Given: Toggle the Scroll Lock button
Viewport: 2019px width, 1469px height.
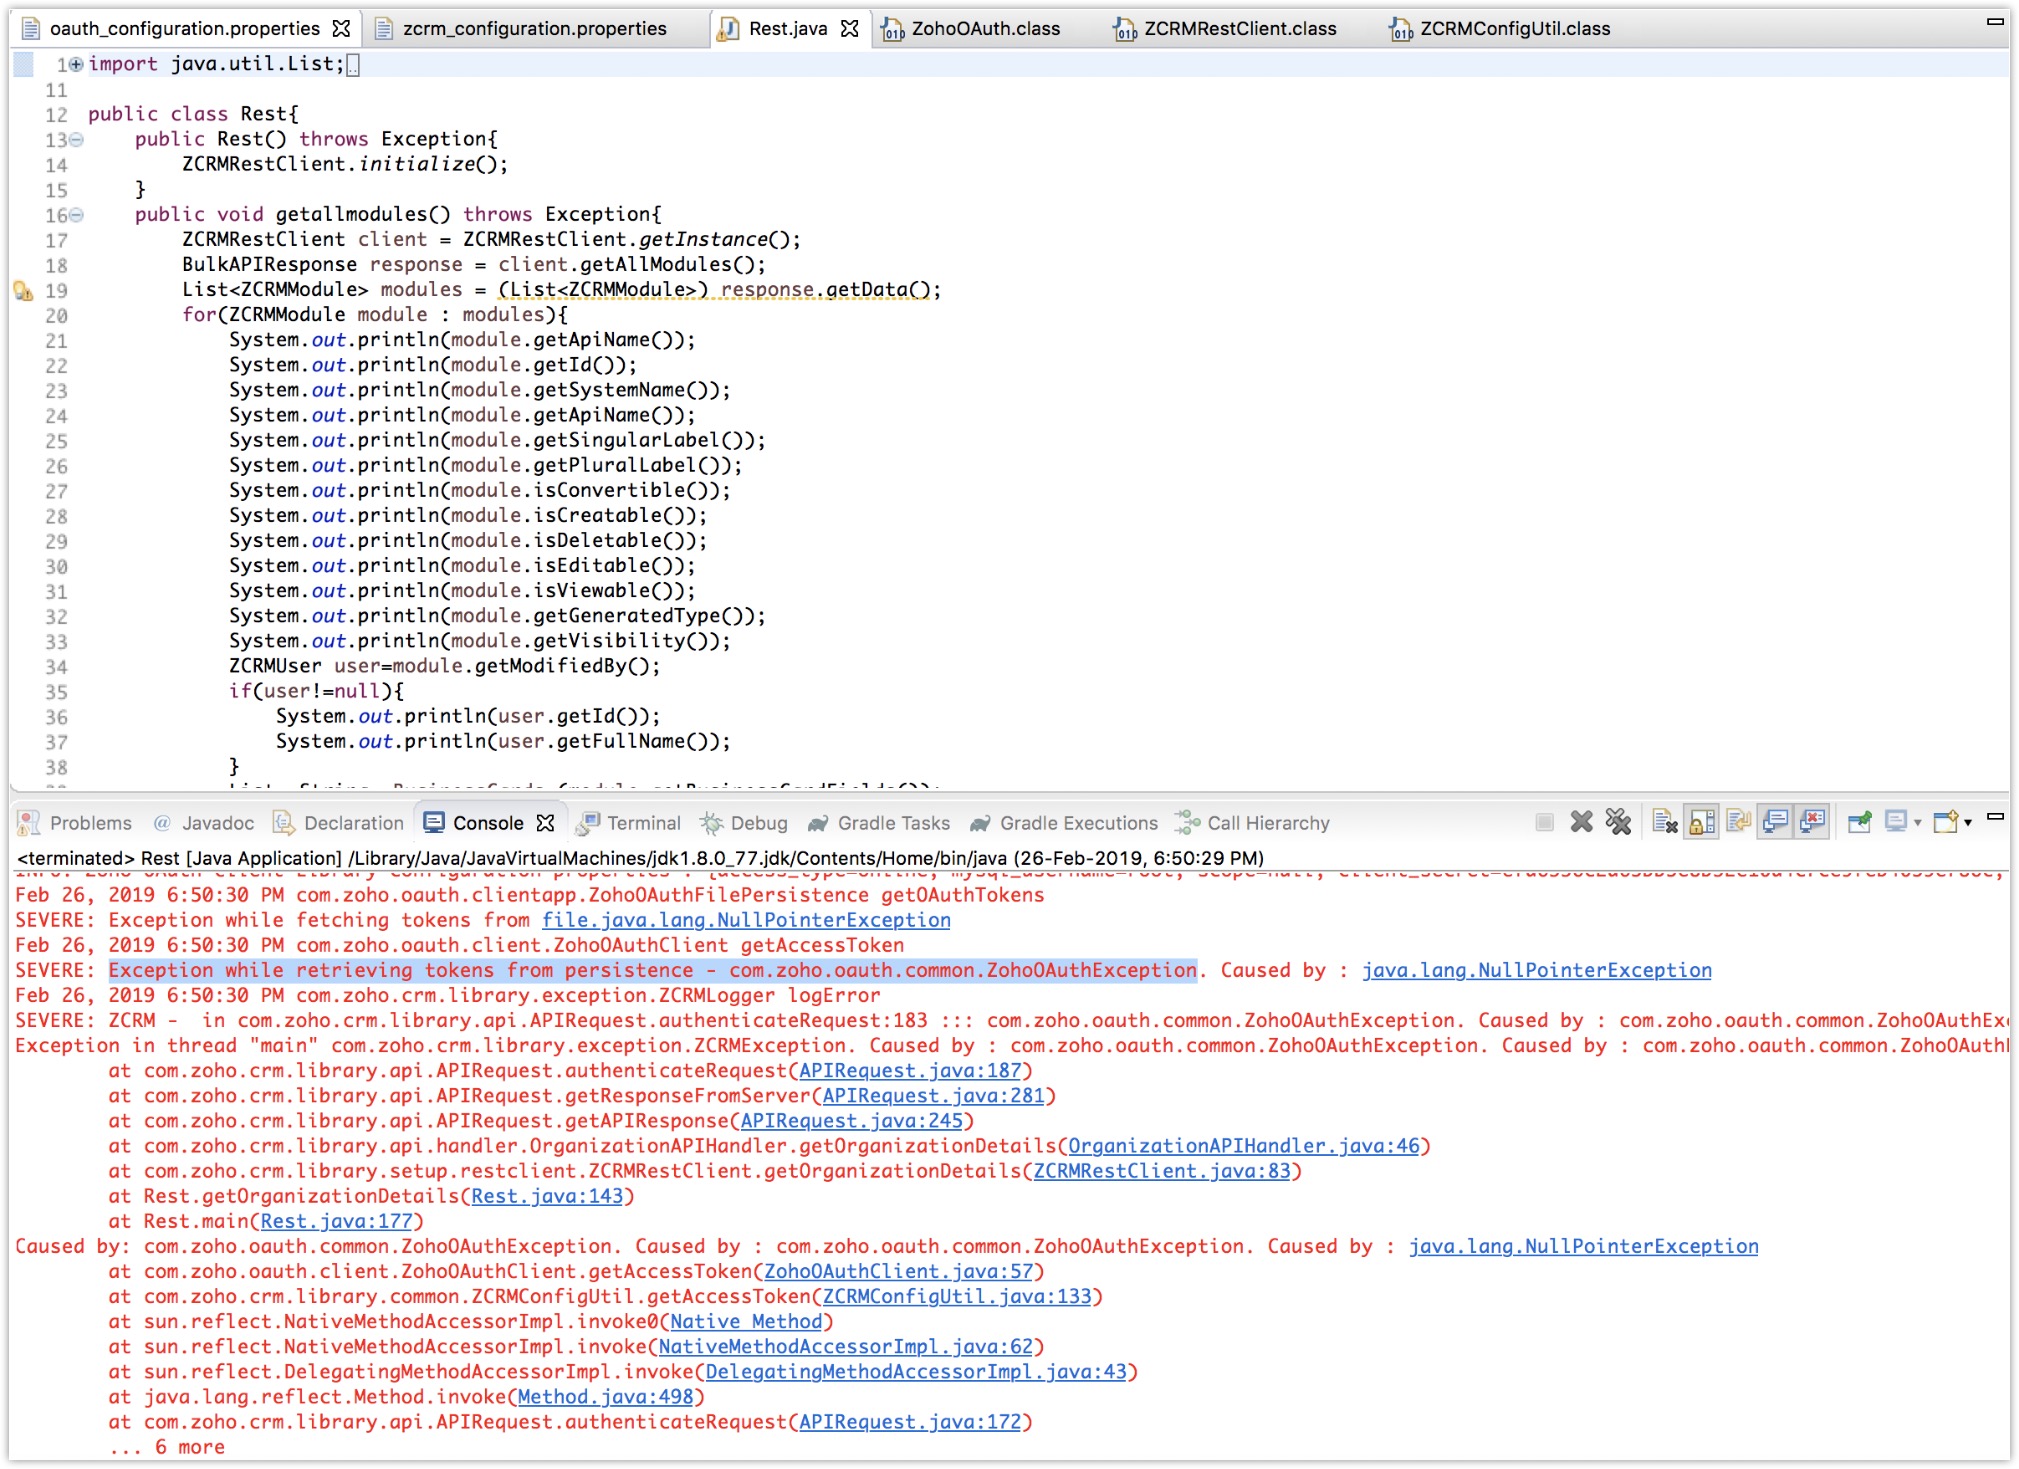Looking at the screenshot, I should click(x=1702, y=822).
